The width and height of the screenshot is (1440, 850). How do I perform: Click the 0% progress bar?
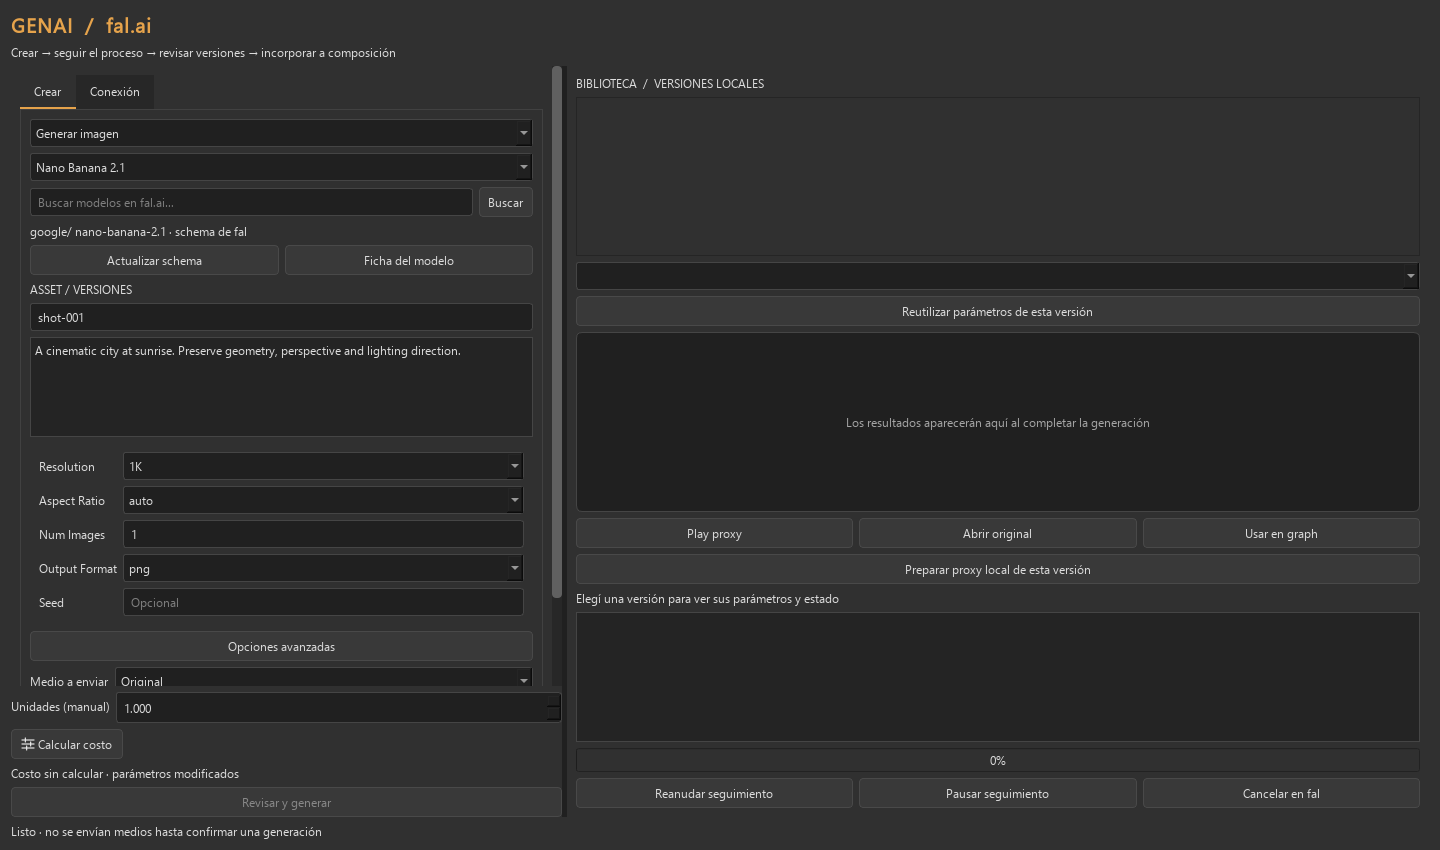(x=998, y=760)
